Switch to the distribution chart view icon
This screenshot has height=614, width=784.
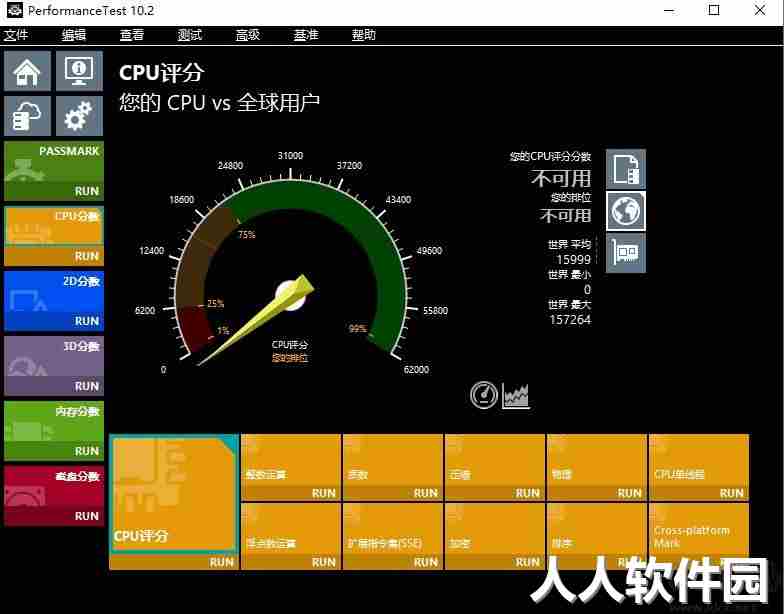[516, 396]
